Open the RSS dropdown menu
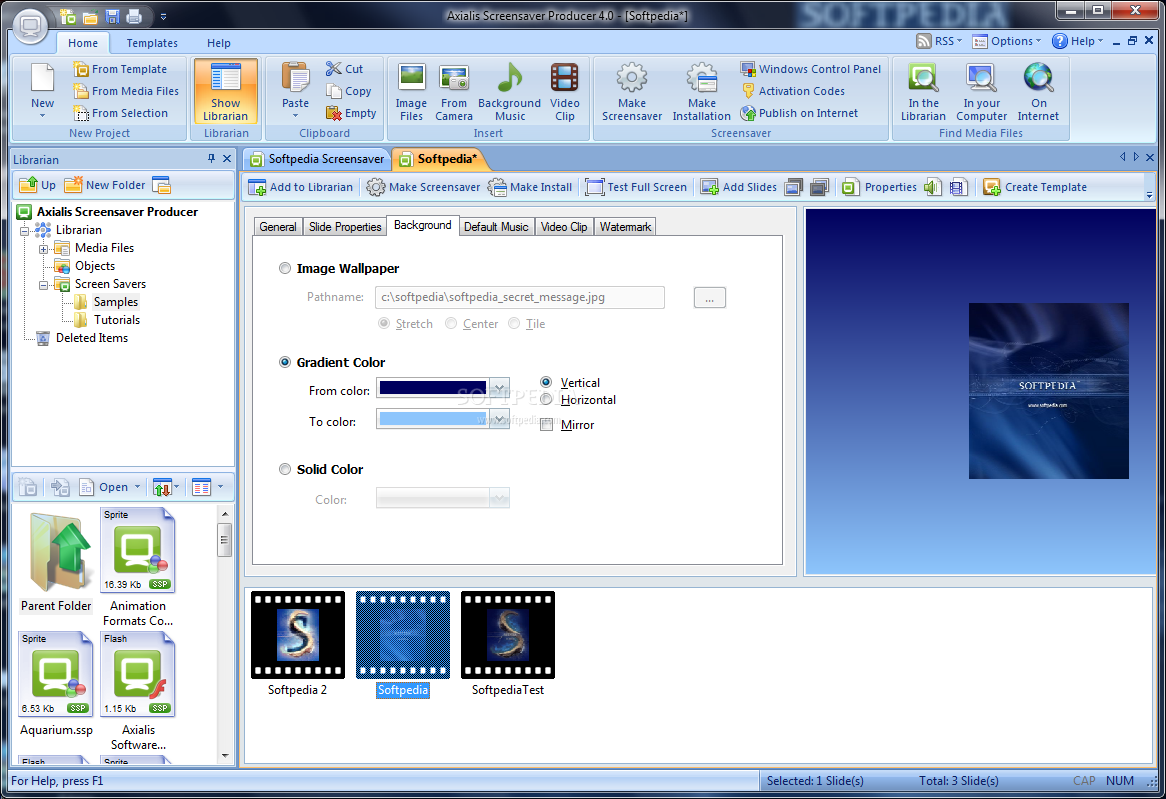Image resolution: width=1166 pixels, height=799 pixels. tap(939, 41)
